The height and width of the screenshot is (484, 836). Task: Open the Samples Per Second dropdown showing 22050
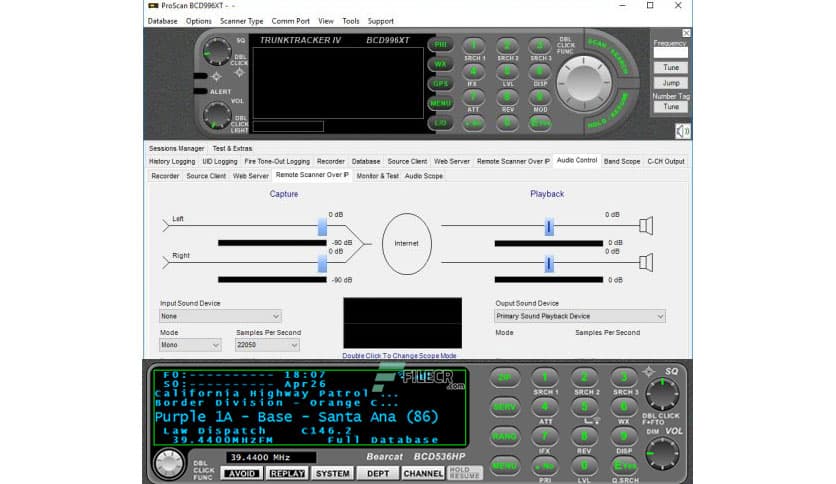[x=267, y=345]
